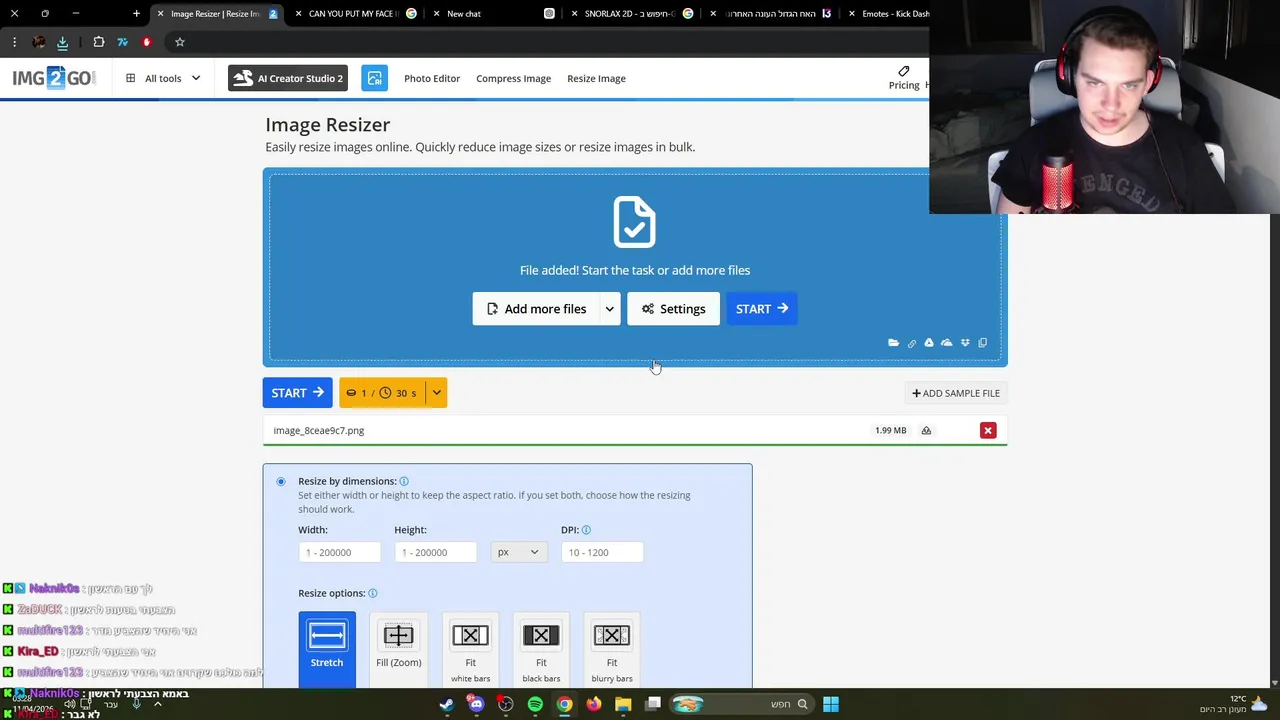Choose the Fit black bars option
The height and width of the screenshot is (720, 1280).
coord(541,650)
